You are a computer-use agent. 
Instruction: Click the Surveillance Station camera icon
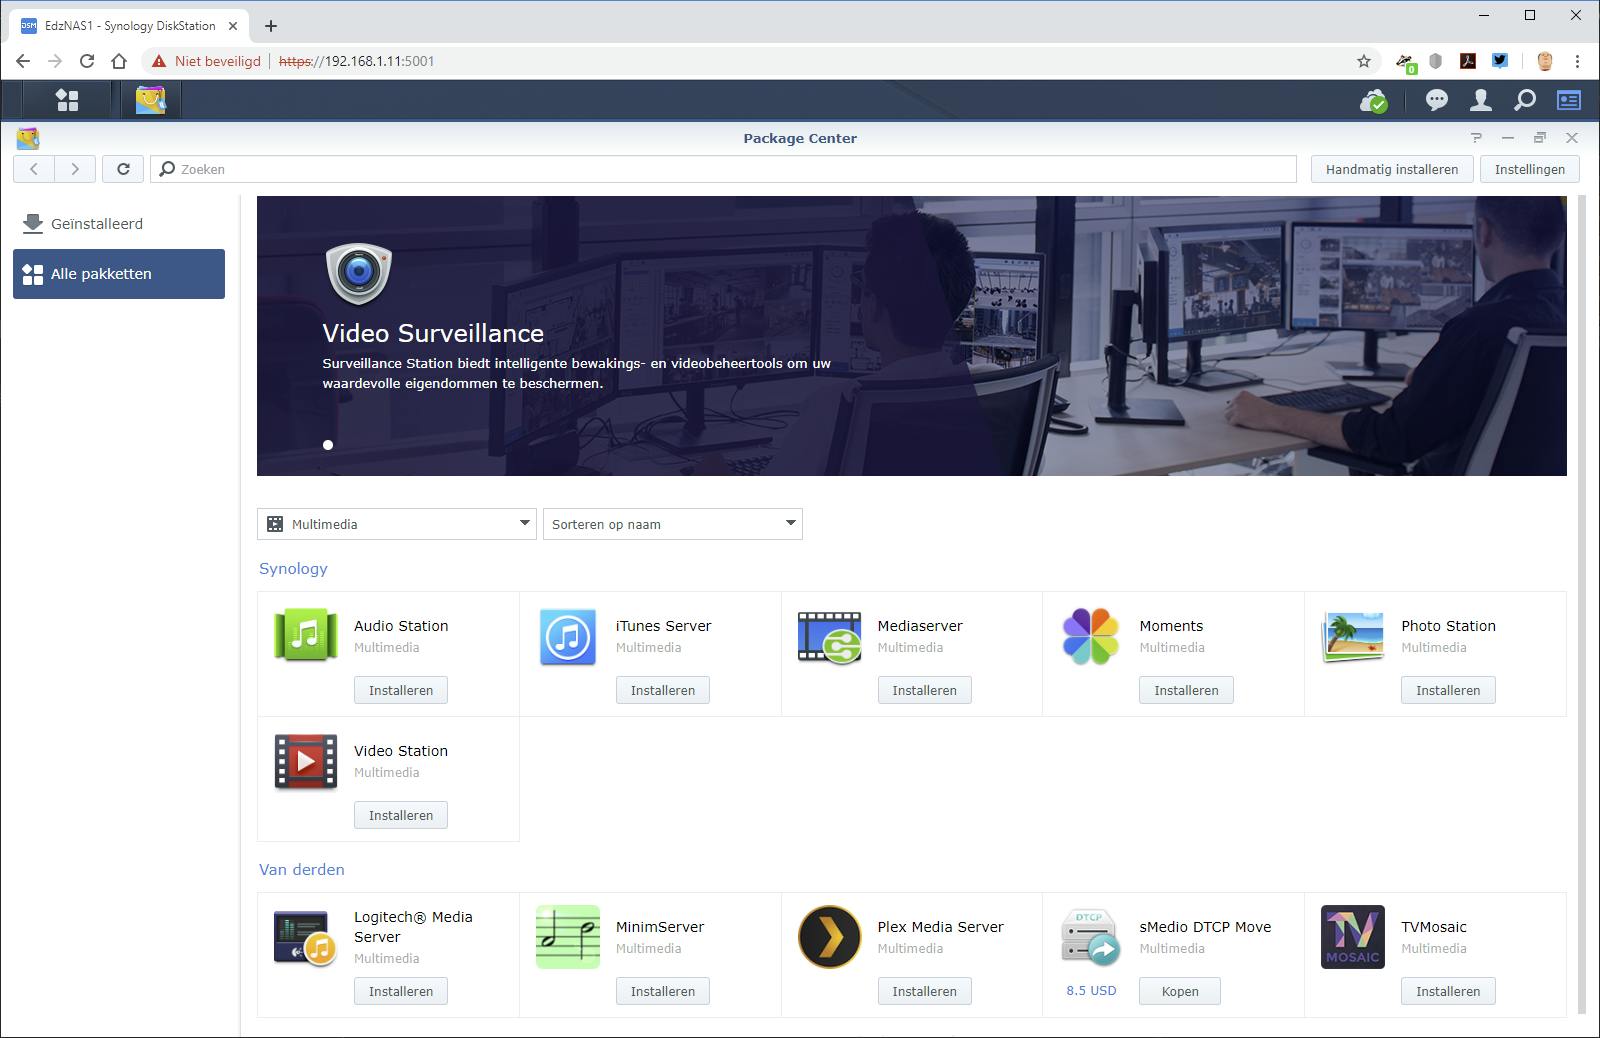[359, 272]
